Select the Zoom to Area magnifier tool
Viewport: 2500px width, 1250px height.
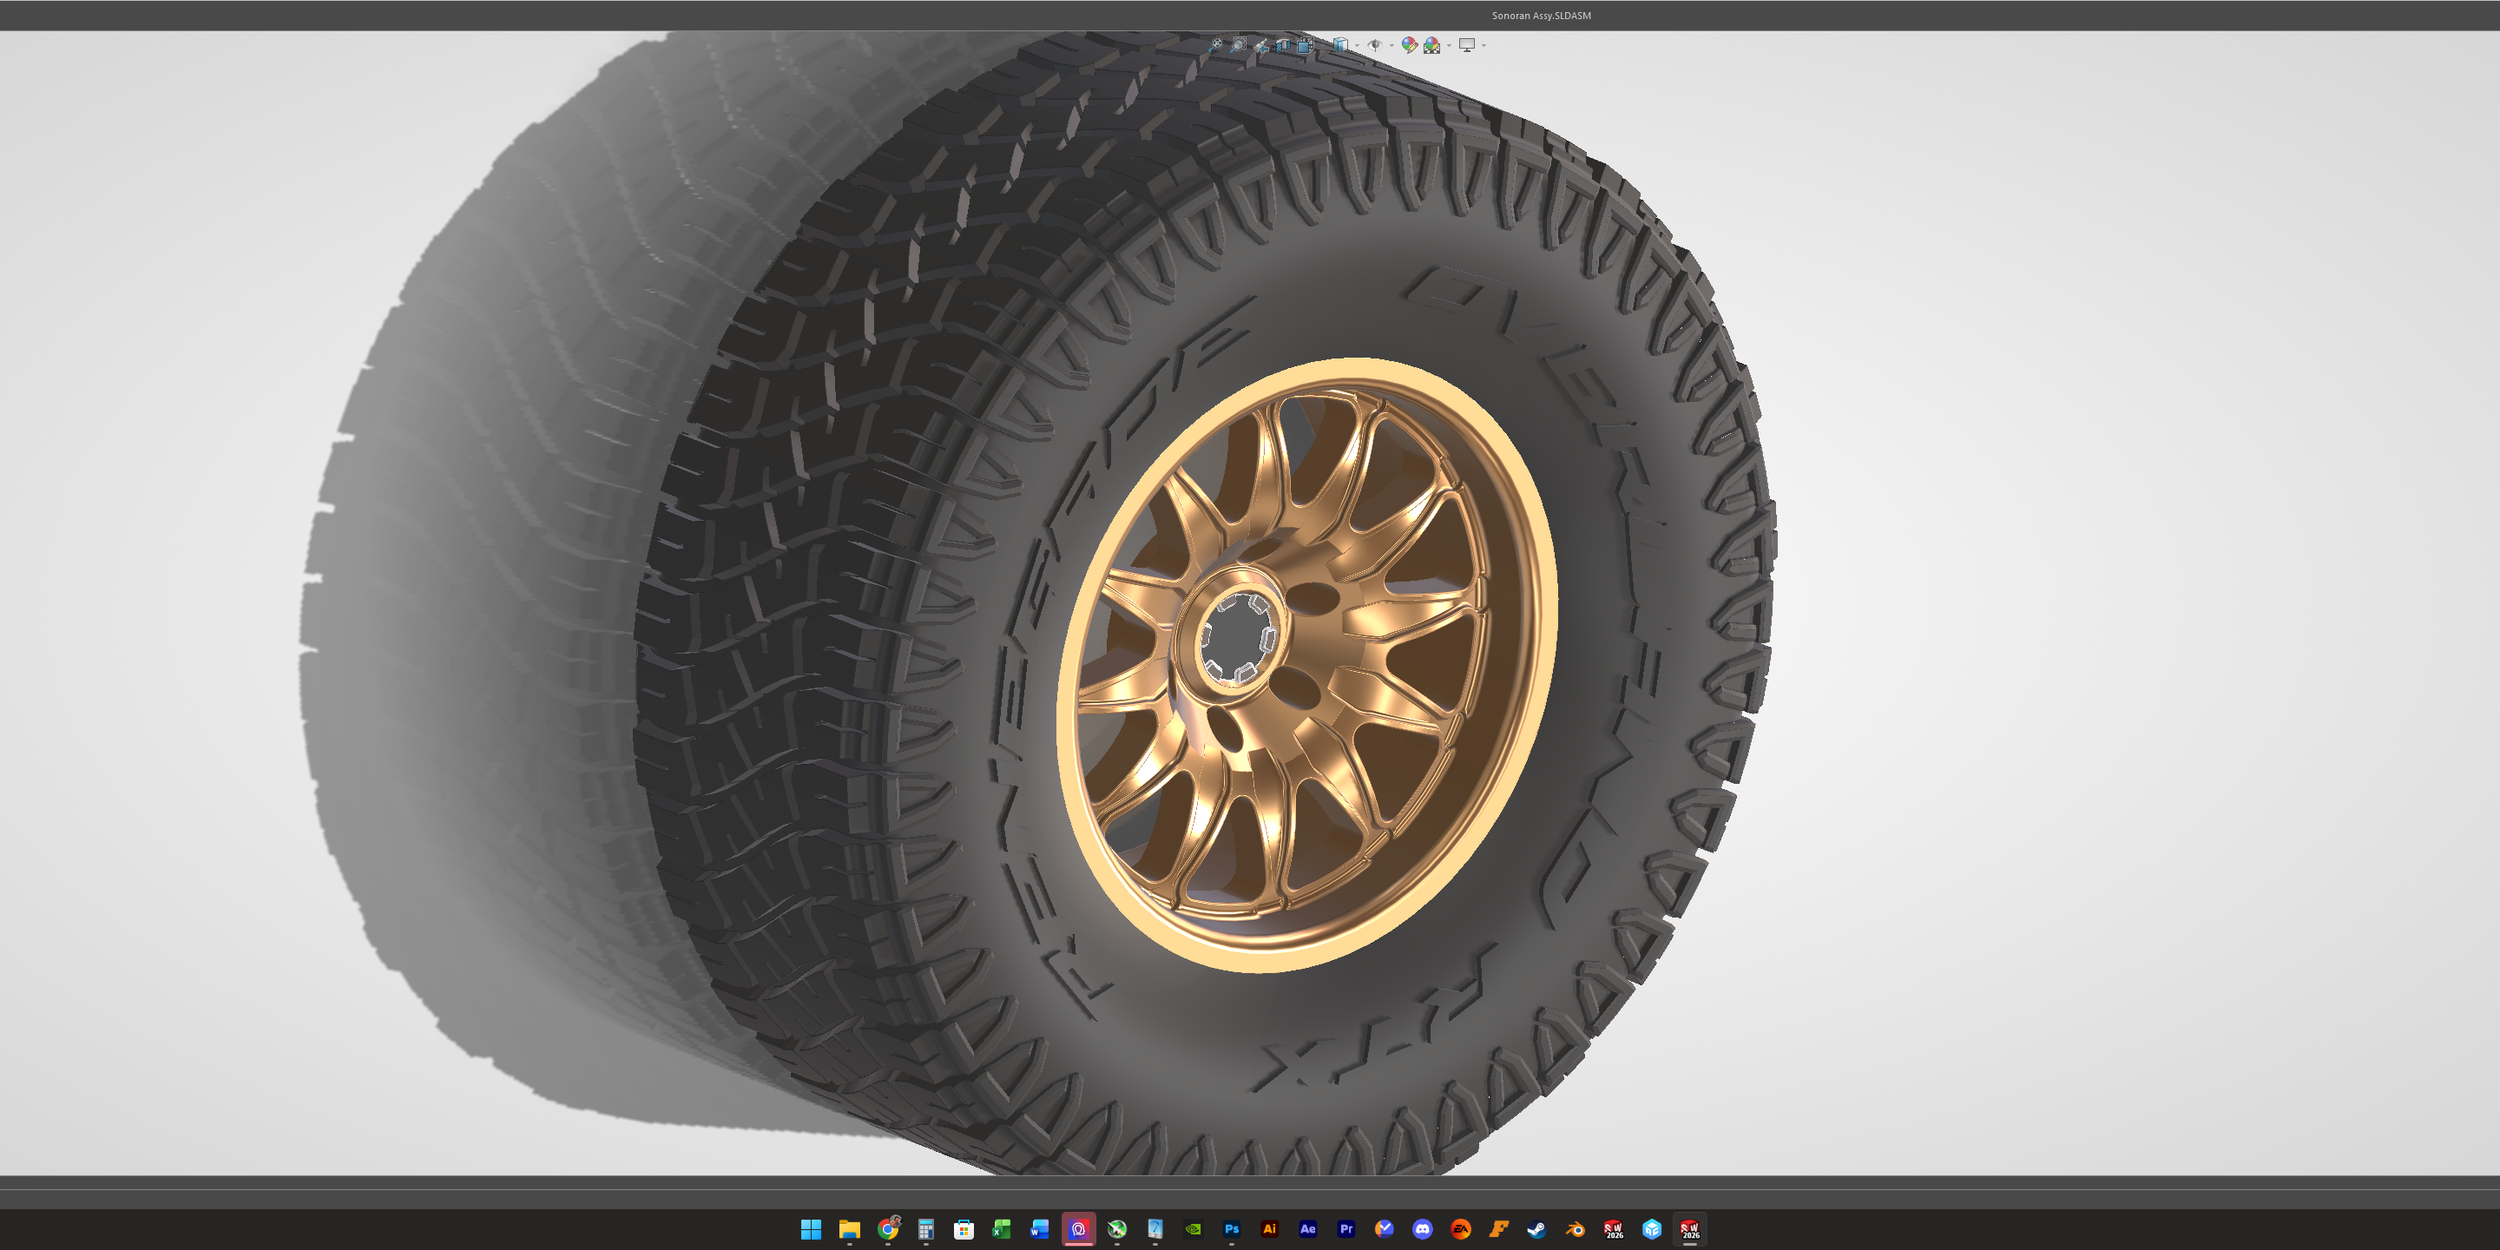pos(1238,45)
